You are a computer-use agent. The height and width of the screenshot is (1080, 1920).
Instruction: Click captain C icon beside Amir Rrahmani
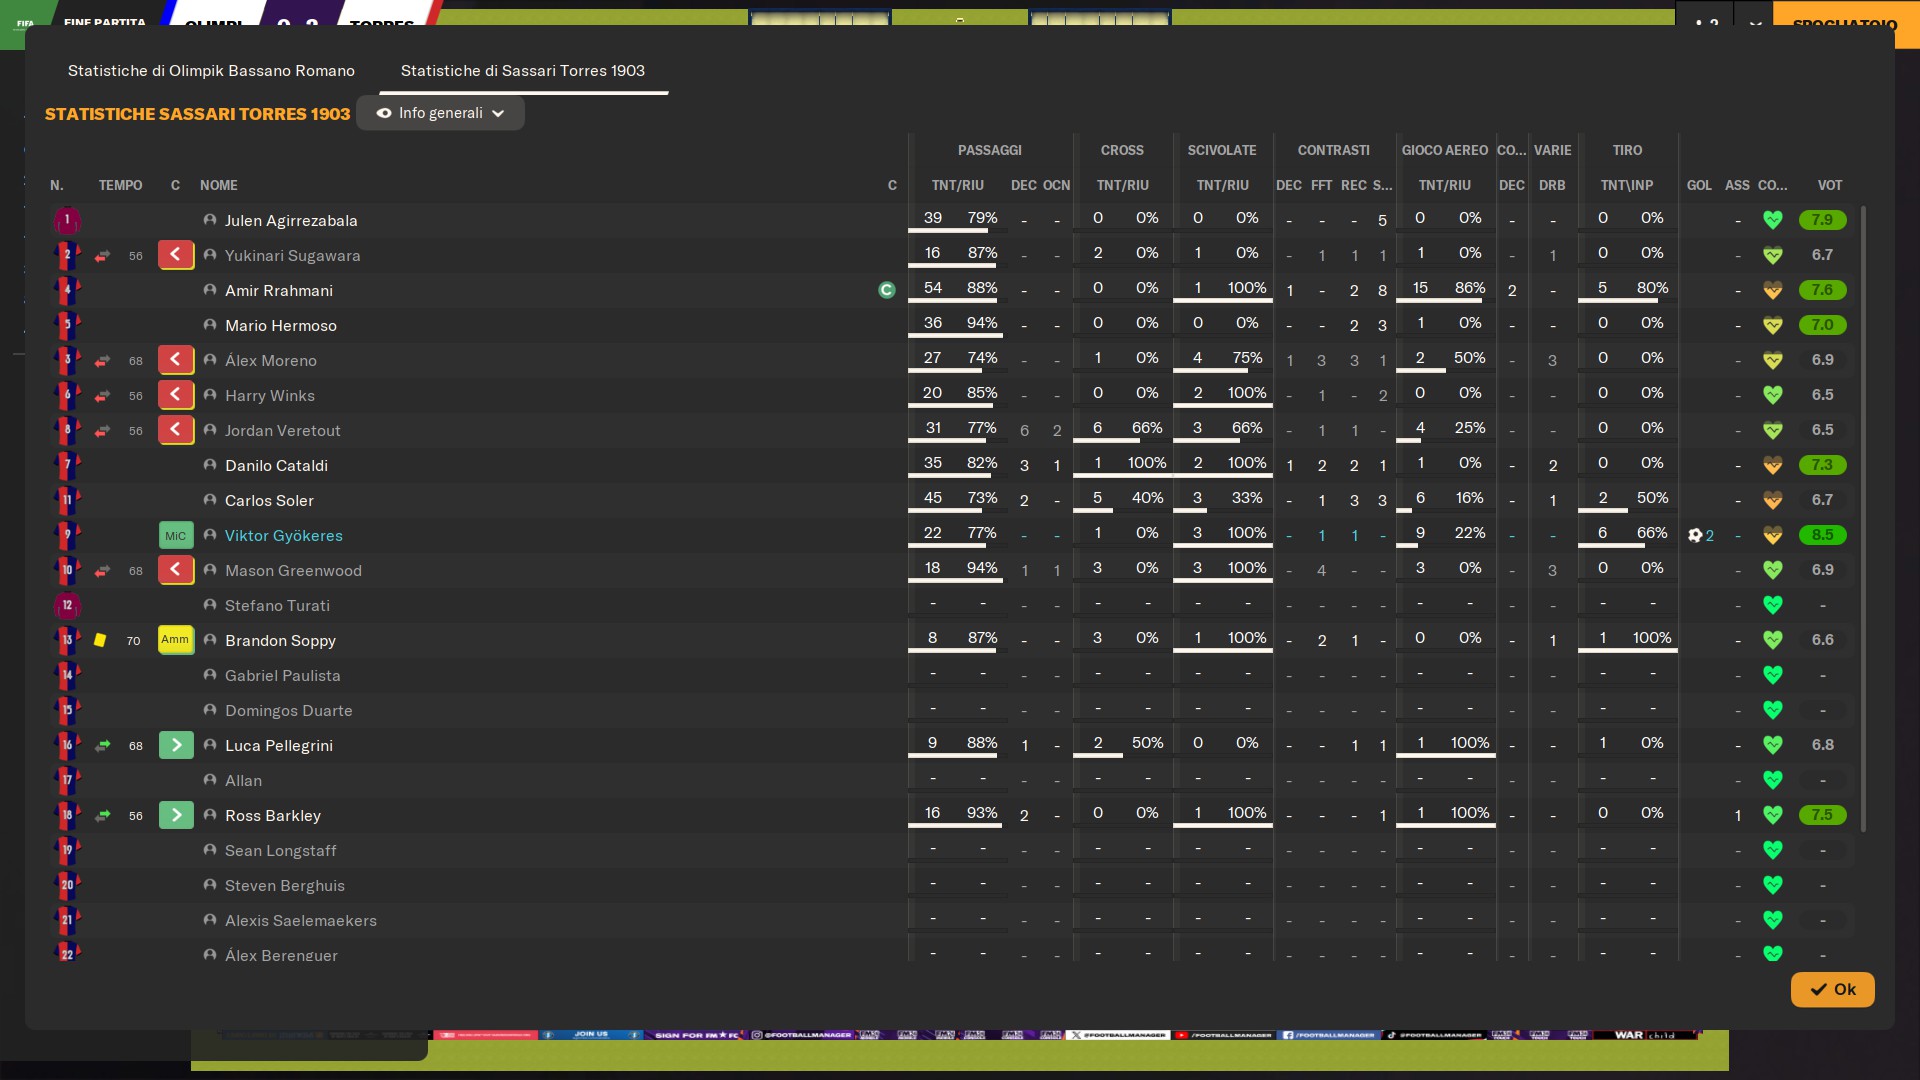click(886, 290)
